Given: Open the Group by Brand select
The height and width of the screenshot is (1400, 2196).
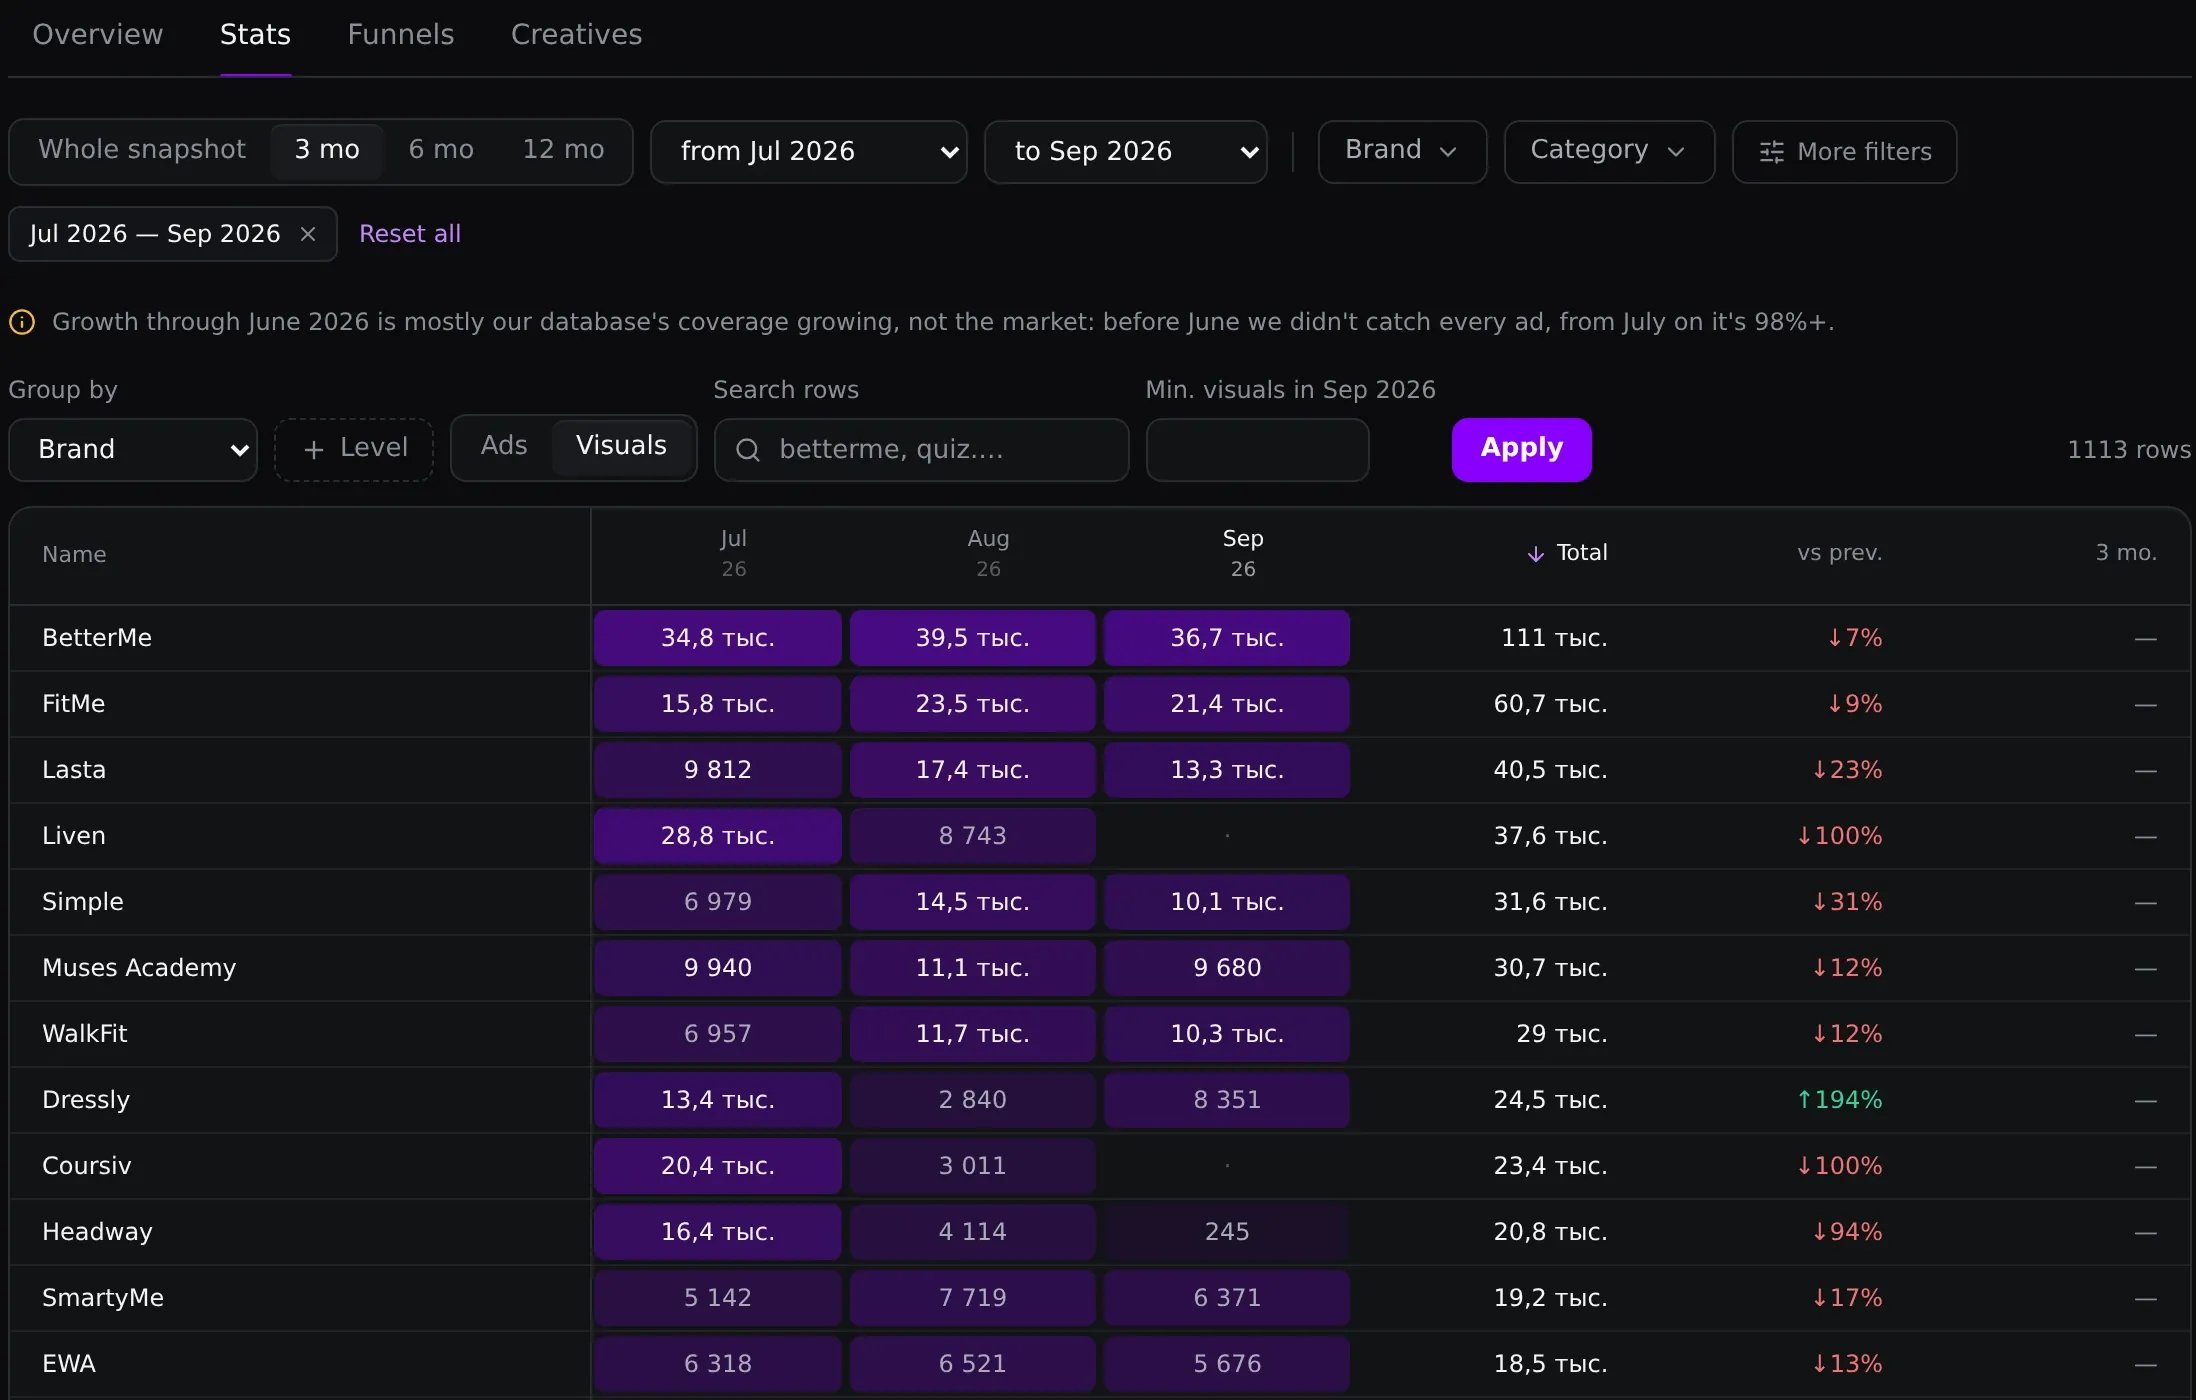Looking at the screenshot, I should coord(133,450).
